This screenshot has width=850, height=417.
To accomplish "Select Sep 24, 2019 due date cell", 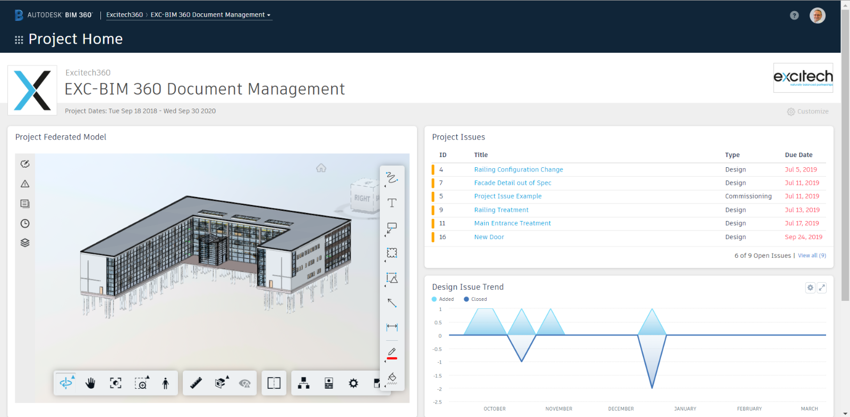I will coord(803,237).
